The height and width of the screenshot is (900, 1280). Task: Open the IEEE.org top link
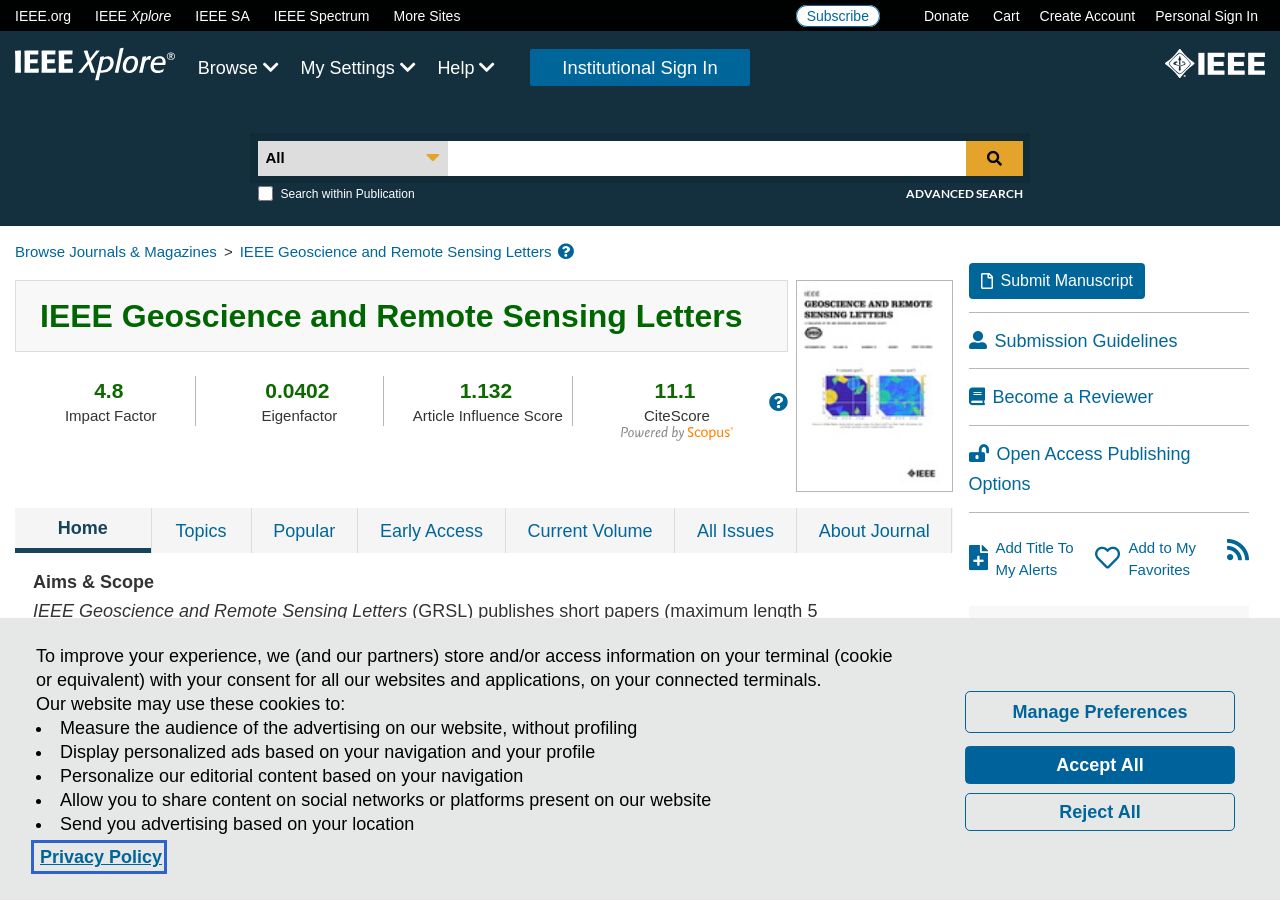coord(43,16)
